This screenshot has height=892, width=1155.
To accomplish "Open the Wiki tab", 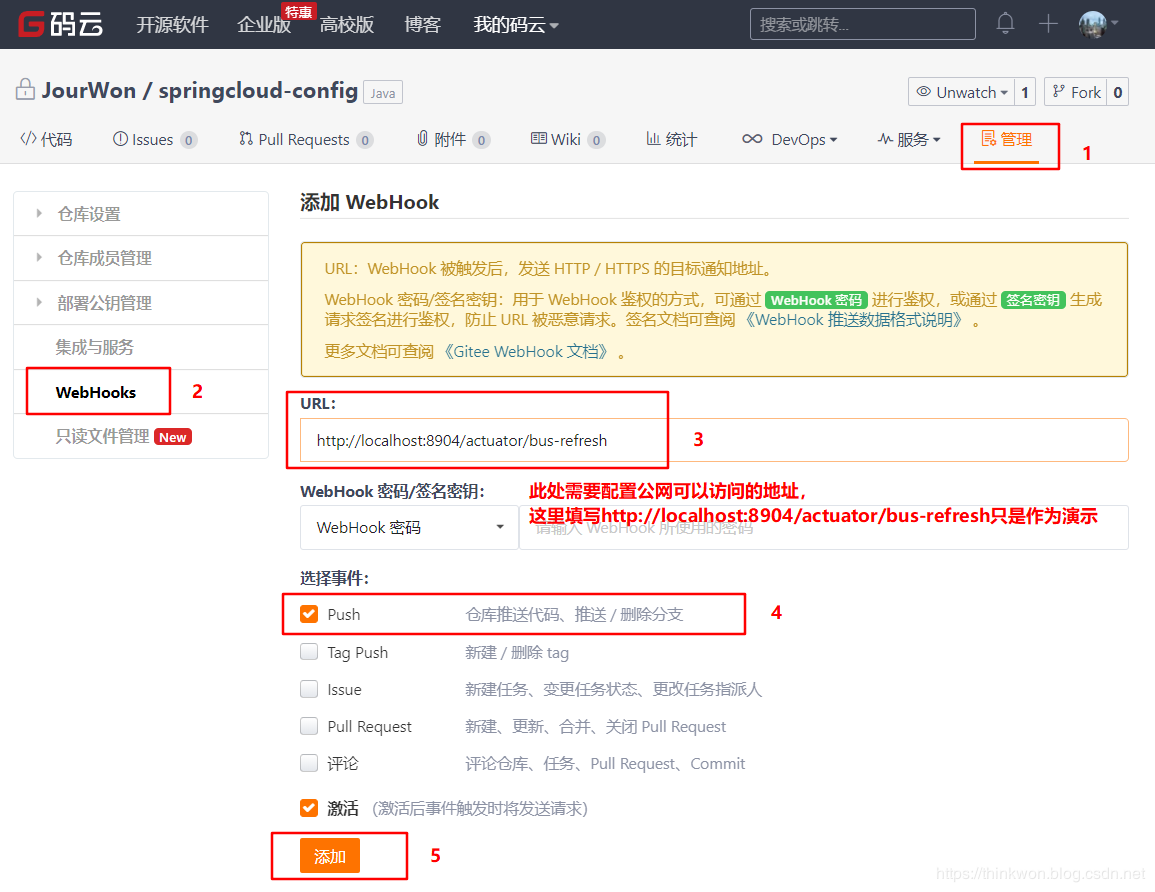I will pyautogui.click(x=566, y=140).
